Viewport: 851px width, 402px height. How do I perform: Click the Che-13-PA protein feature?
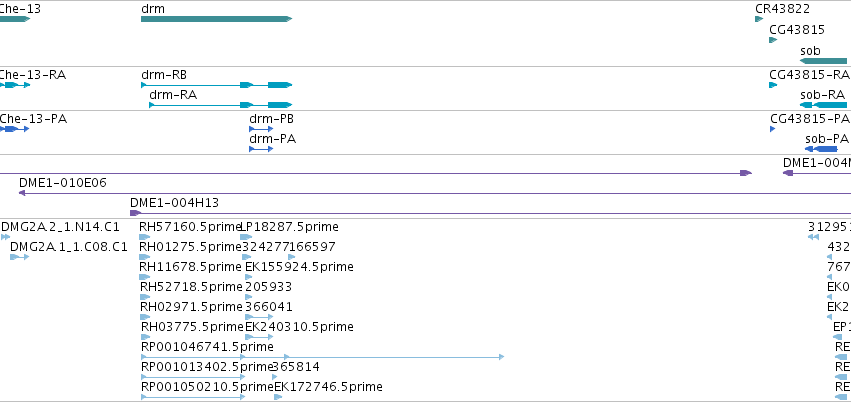coord(14,129)
